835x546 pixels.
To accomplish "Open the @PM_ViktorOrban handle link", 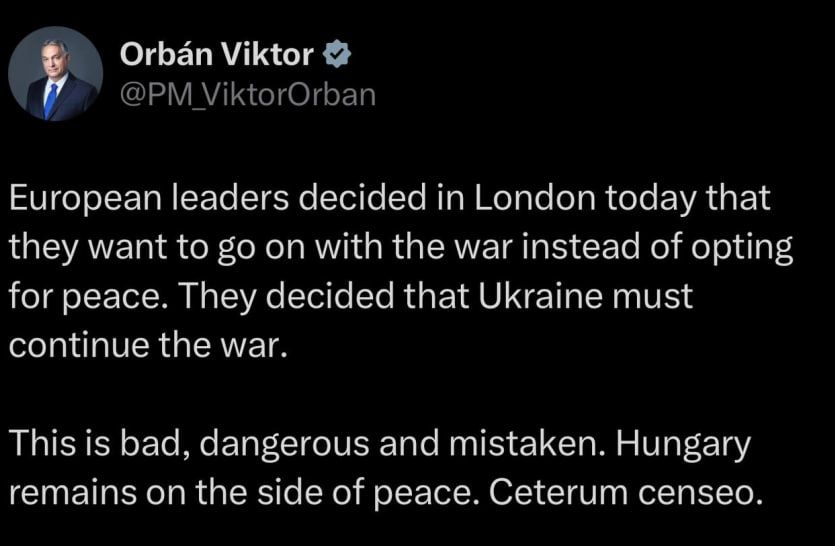I will 248,95.
